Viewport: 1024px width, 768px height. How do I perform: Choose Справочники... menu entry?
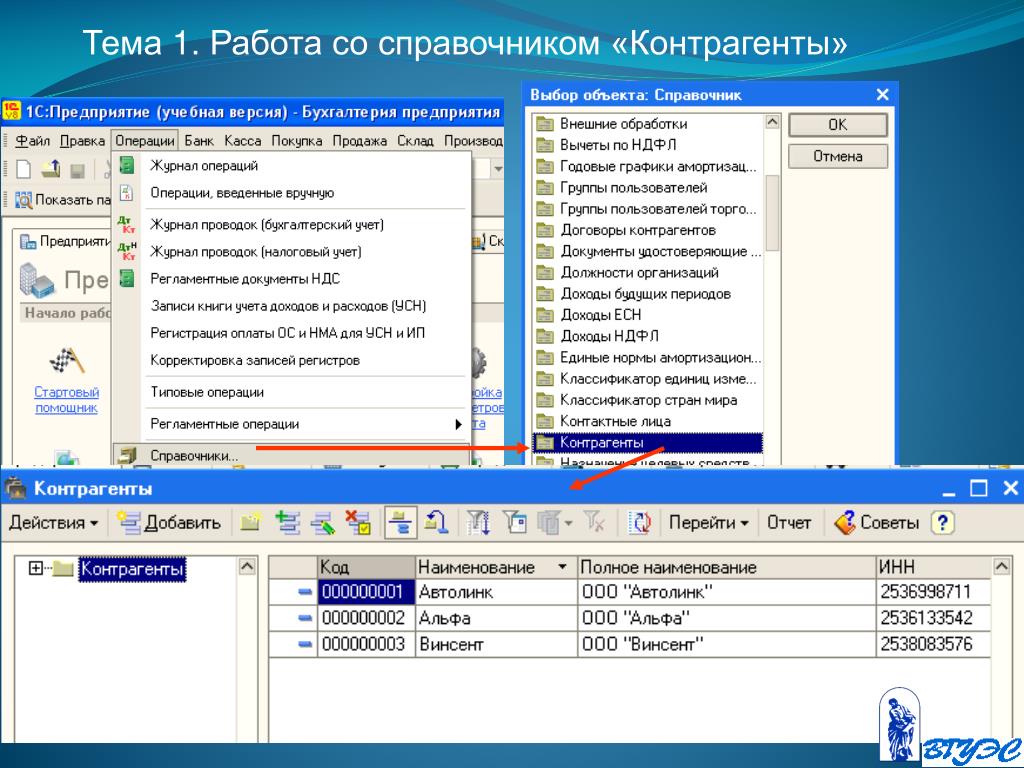291,455
